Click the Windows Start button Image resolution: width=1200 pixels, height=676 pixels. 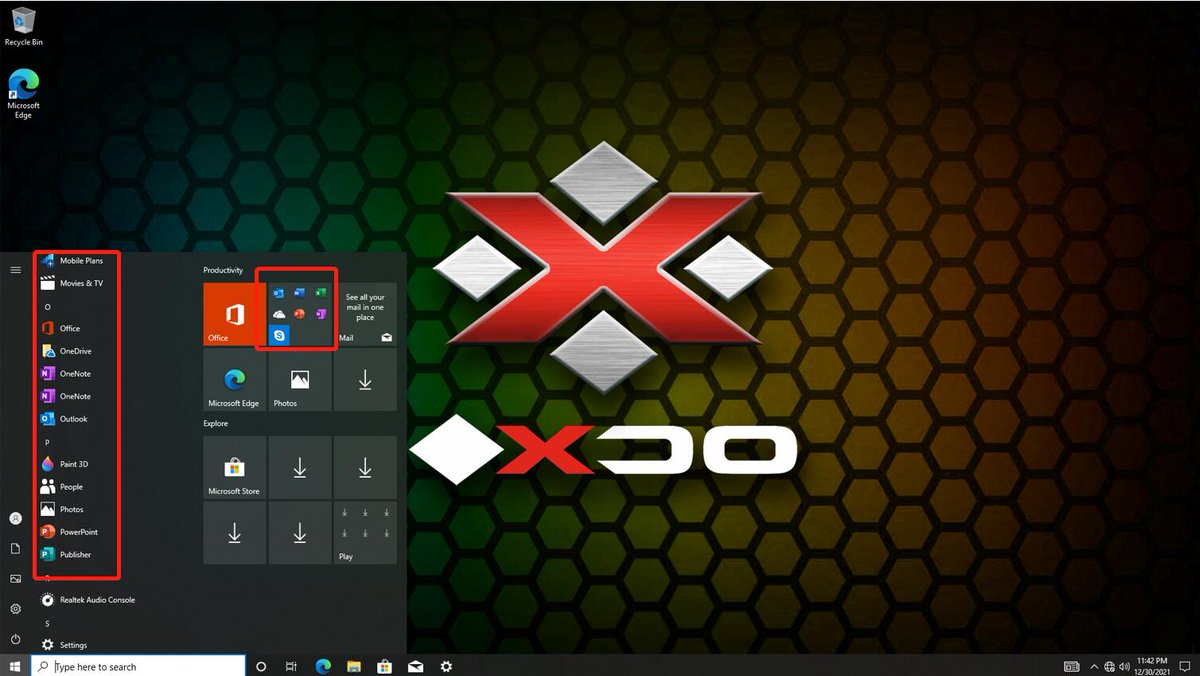15,666
